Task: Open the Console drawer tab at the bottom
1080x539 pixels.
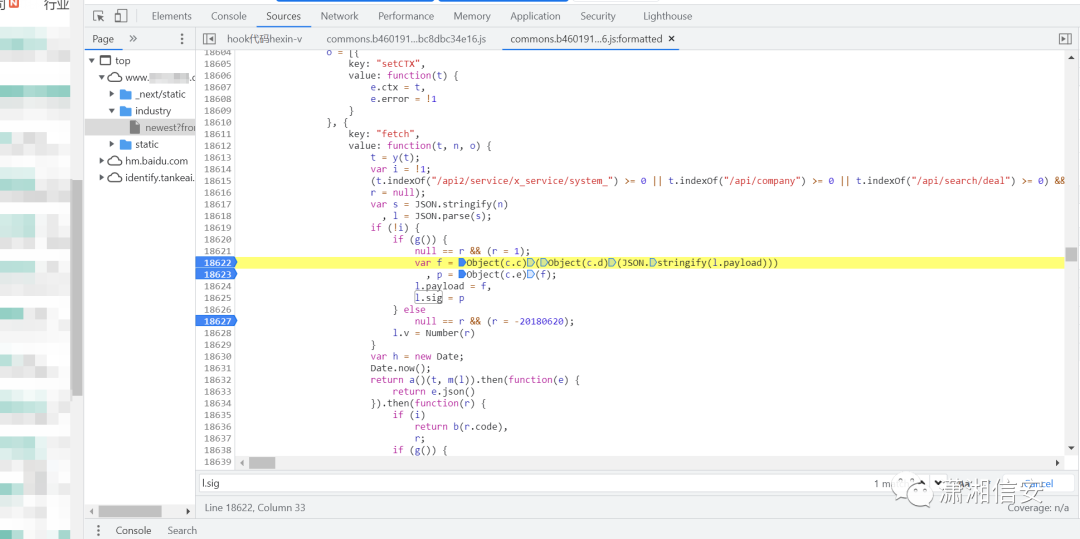Action: [x=133, y=530]
